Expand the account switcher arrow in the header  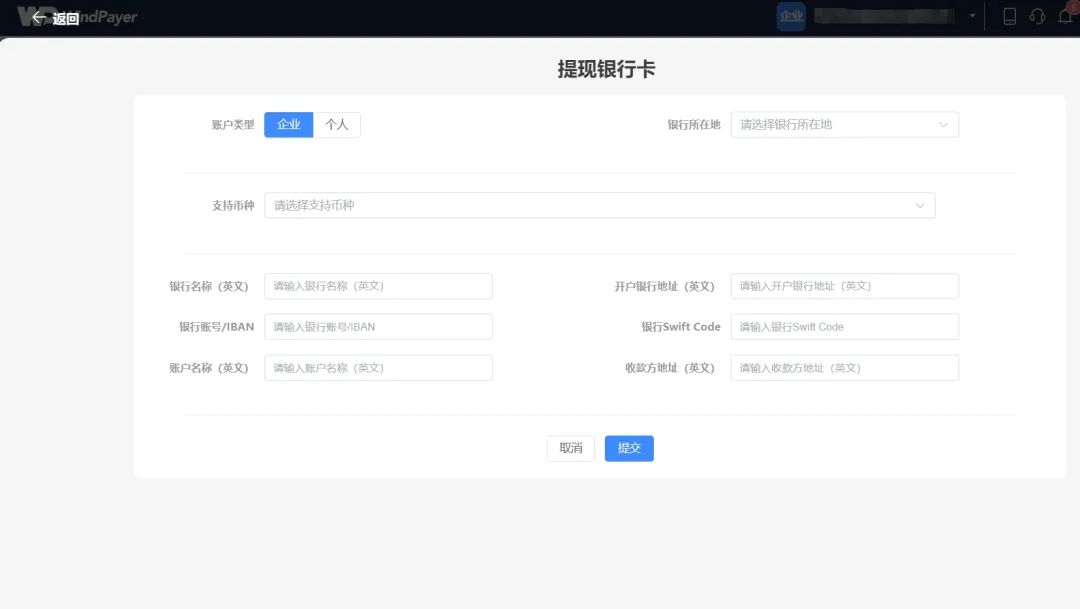pyautogui.click(x=971, y=16)
